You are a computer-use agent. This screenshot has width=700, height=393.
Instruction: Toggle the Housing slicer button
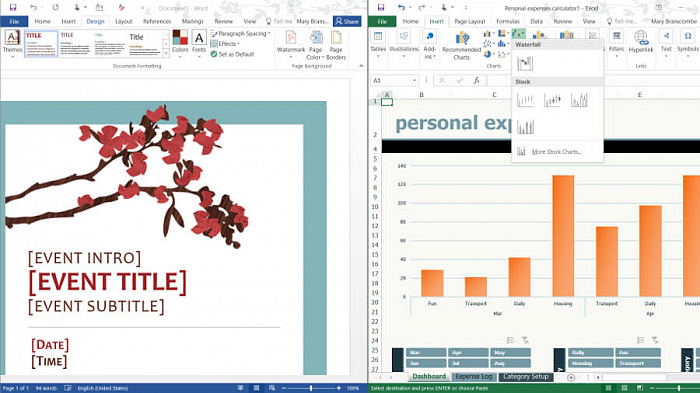pyautogui.click(x=590, y=363)
